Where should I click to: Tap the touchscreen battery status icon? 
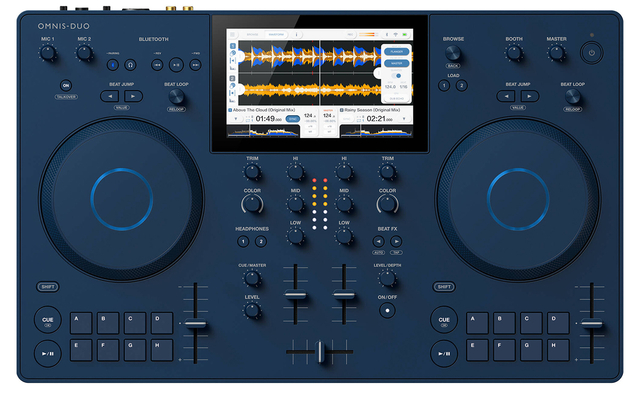pyautogui.click(x=405, y=35)
